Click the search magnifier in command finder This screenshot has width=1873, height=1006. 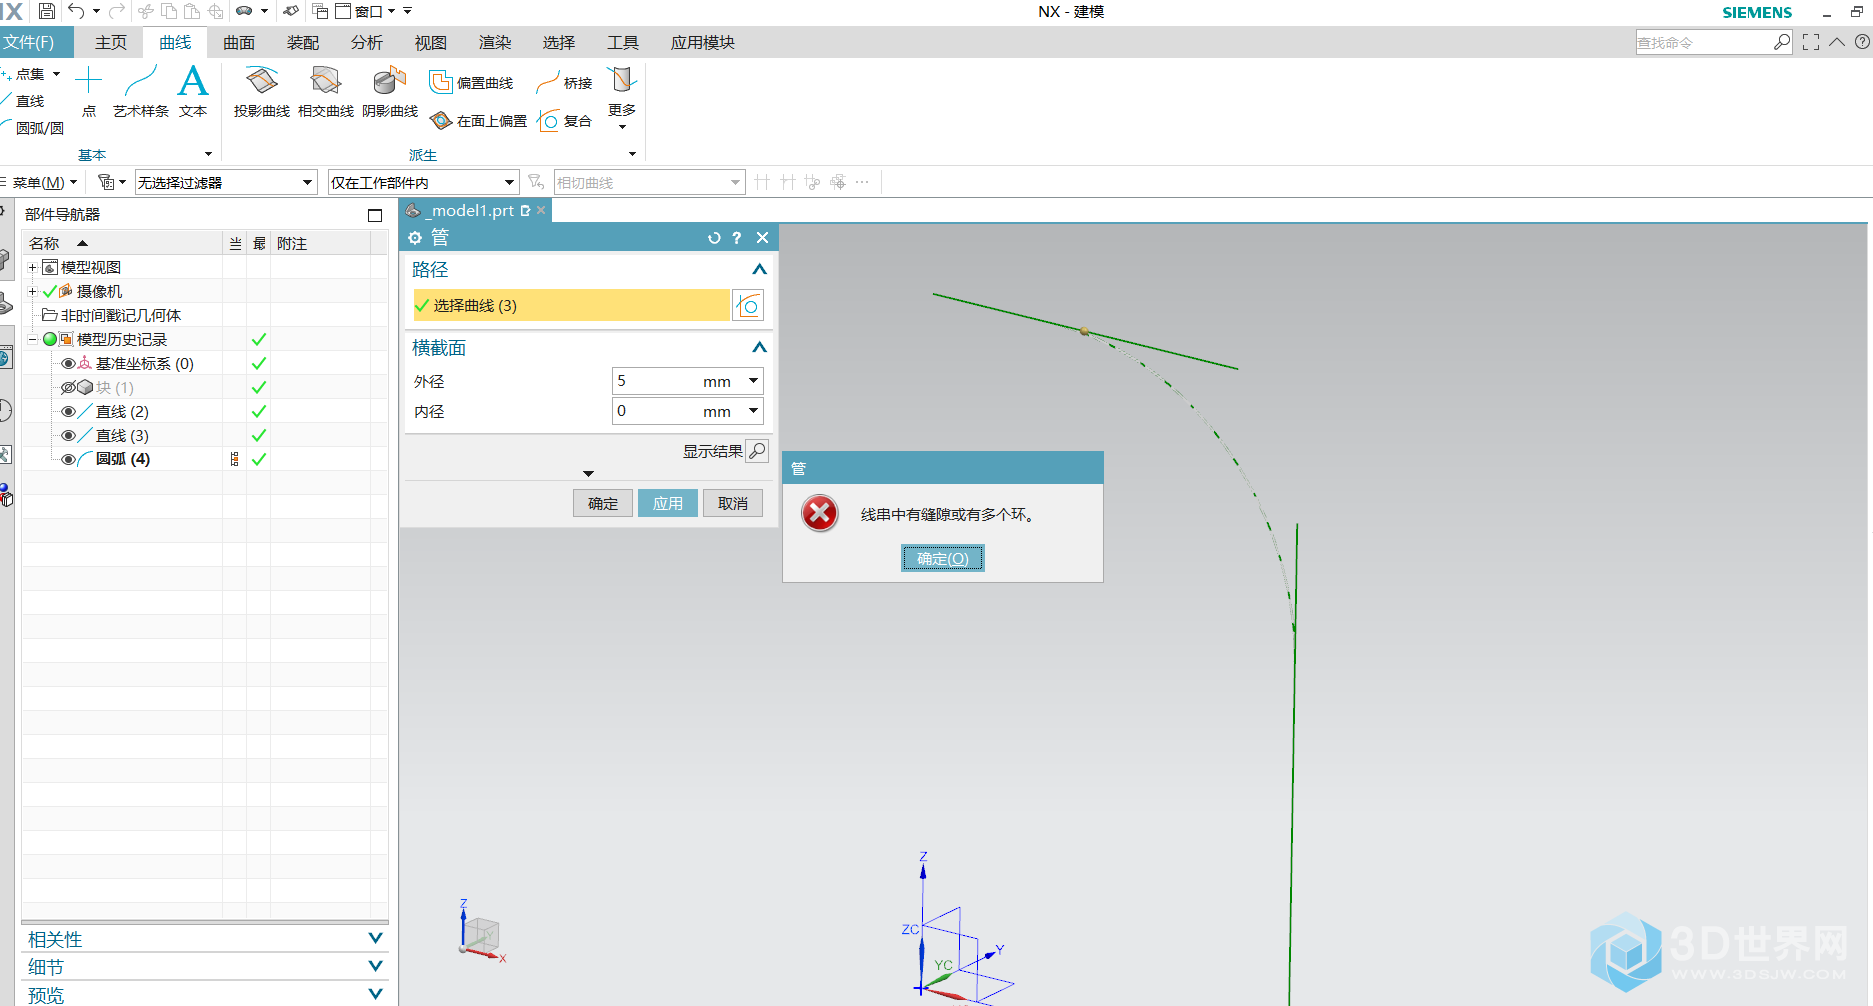click(x=1782, y=42)
